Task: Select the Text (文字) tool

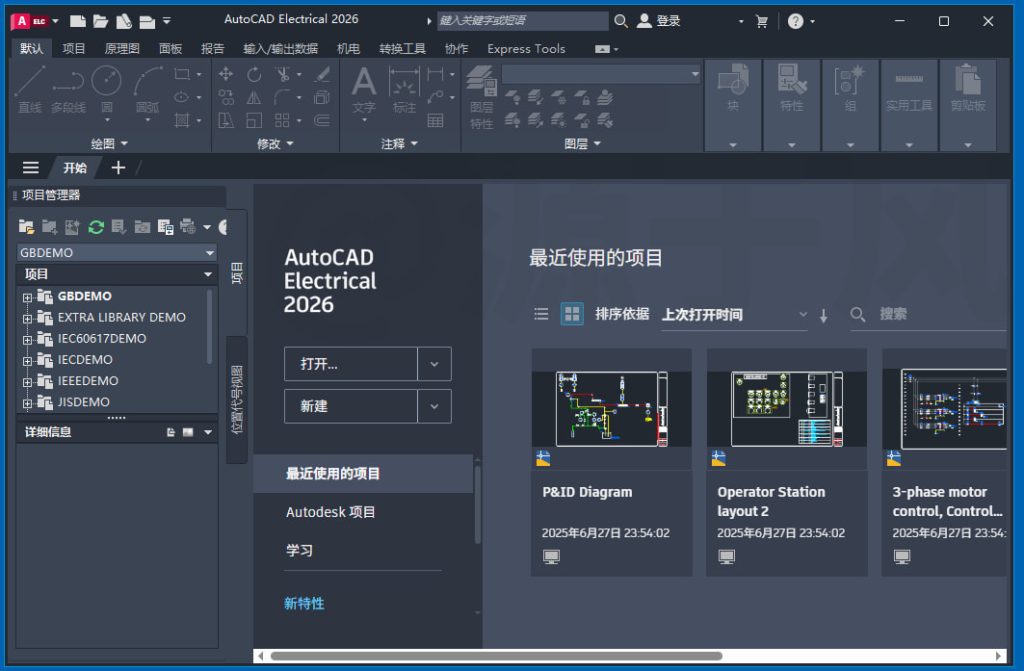Action: click(364, 90)
